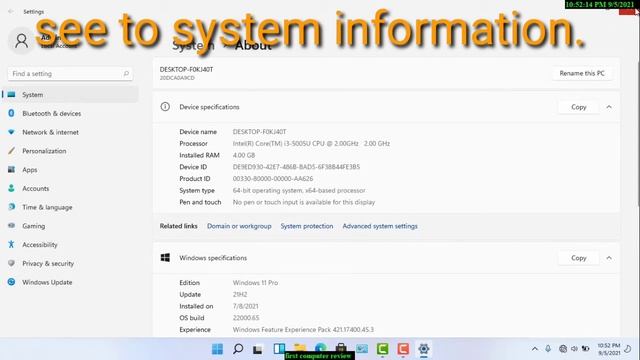The image size is (640, 360).
Task: Open the Gaming settings page
Action: (70, 226)
